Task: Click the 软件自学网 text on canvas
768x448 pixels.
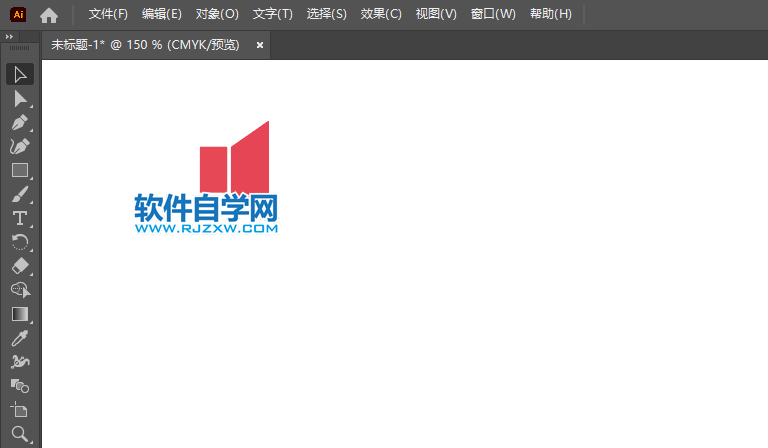Action: pos(206,208)
